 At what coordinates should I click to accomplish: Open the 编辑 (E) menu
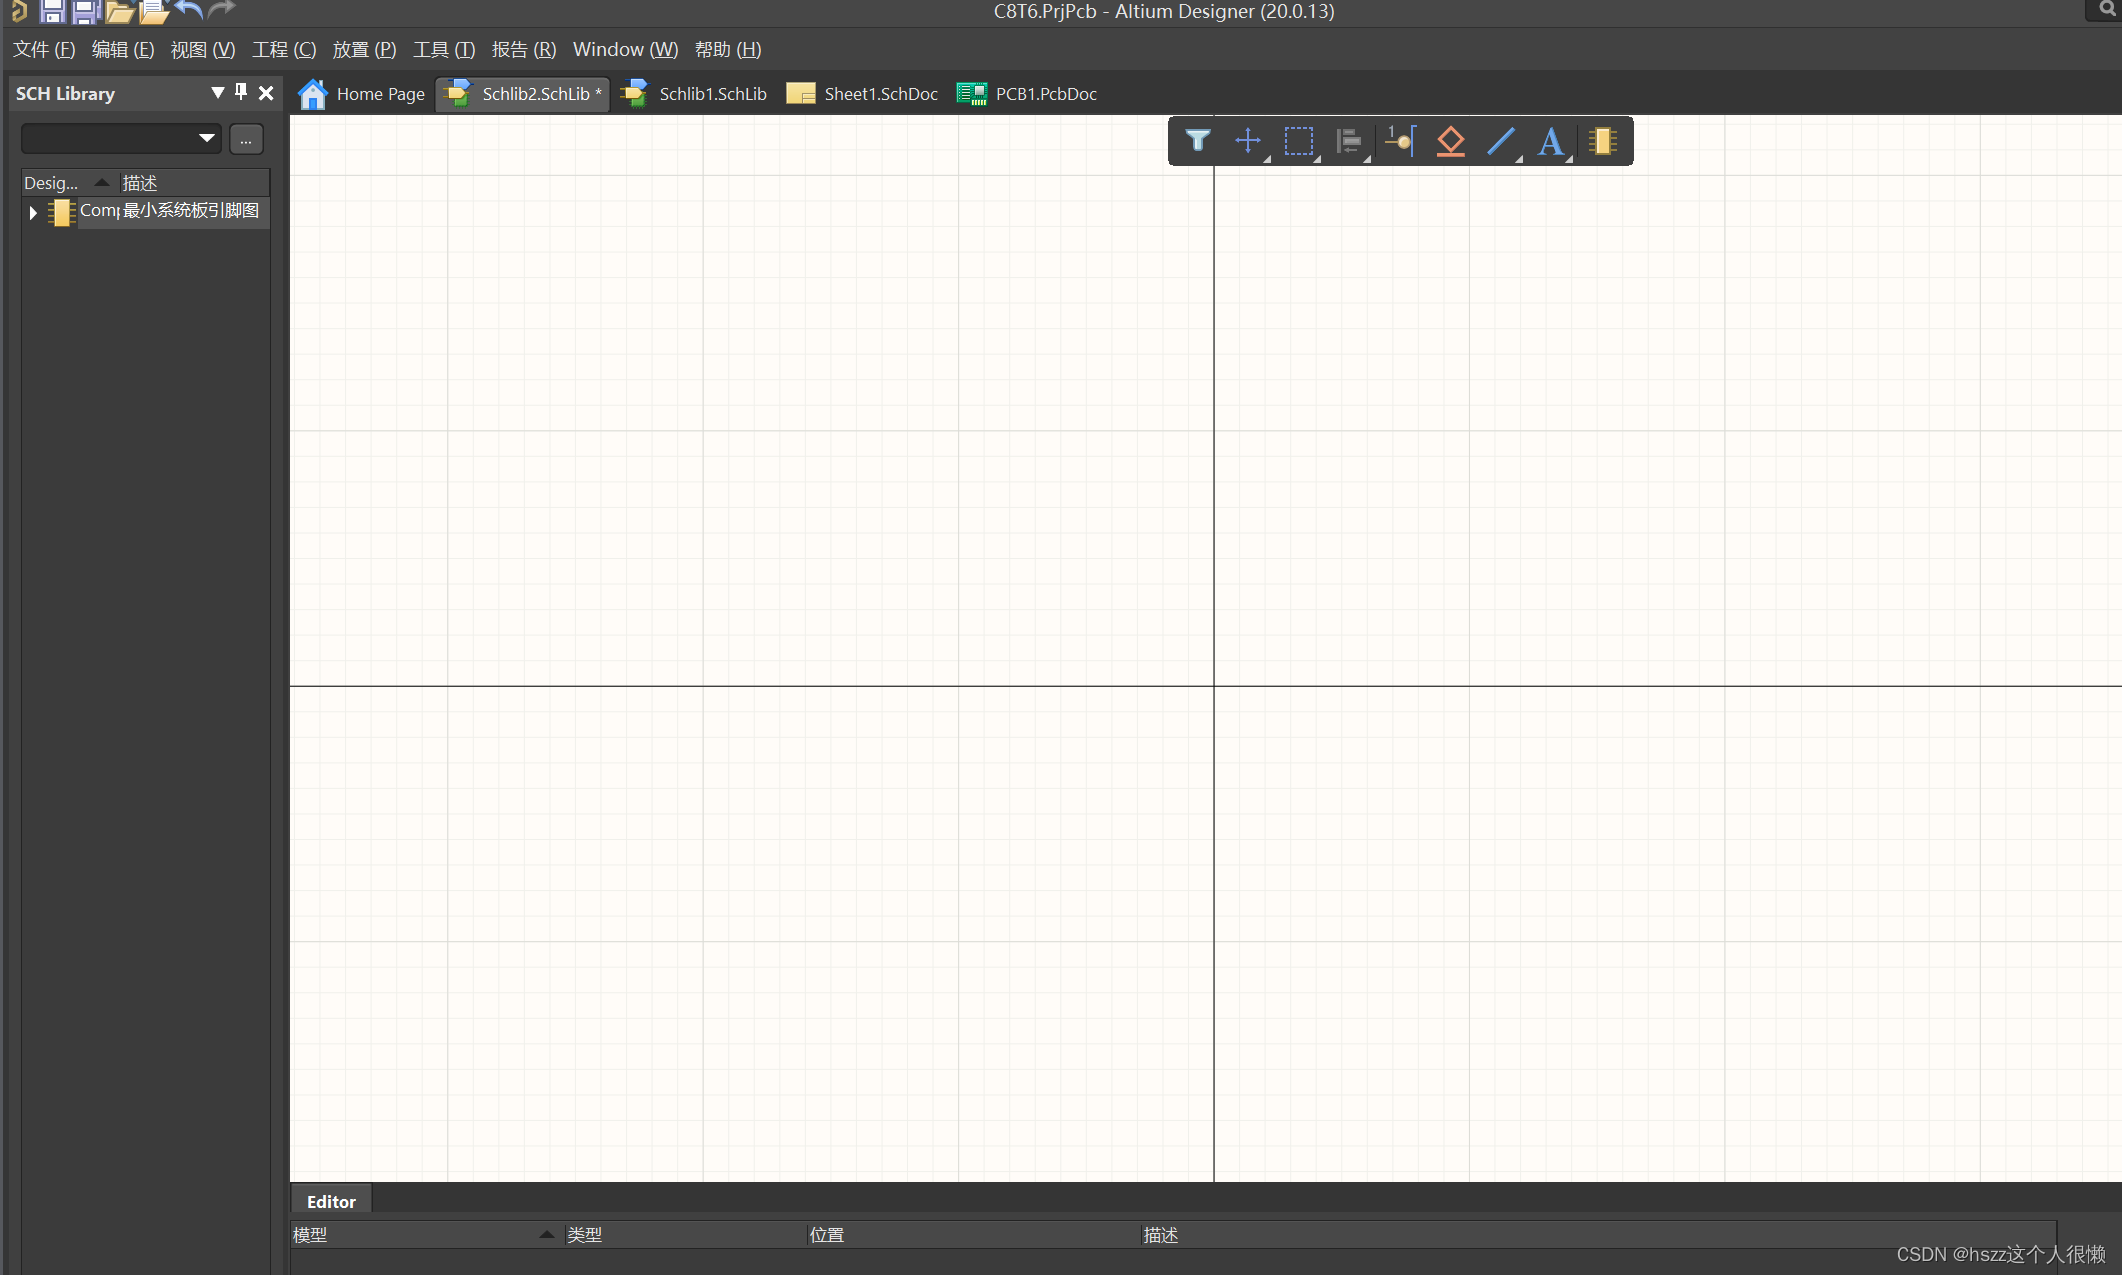[x=123, y=49]
